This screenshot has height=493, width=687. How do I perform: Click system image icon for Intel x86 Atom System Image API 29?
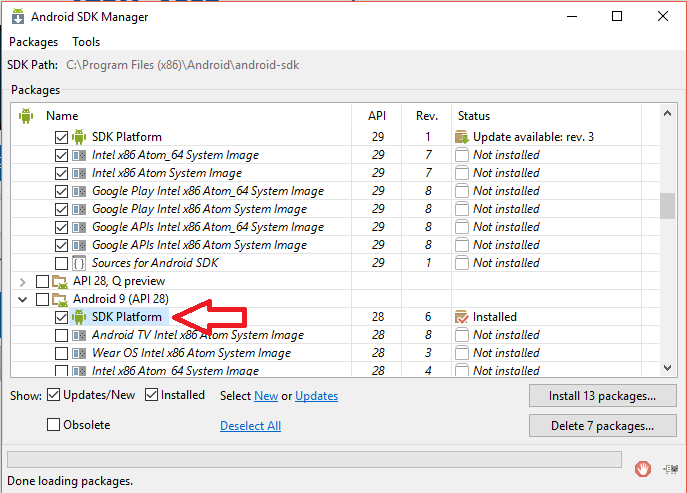79,173
